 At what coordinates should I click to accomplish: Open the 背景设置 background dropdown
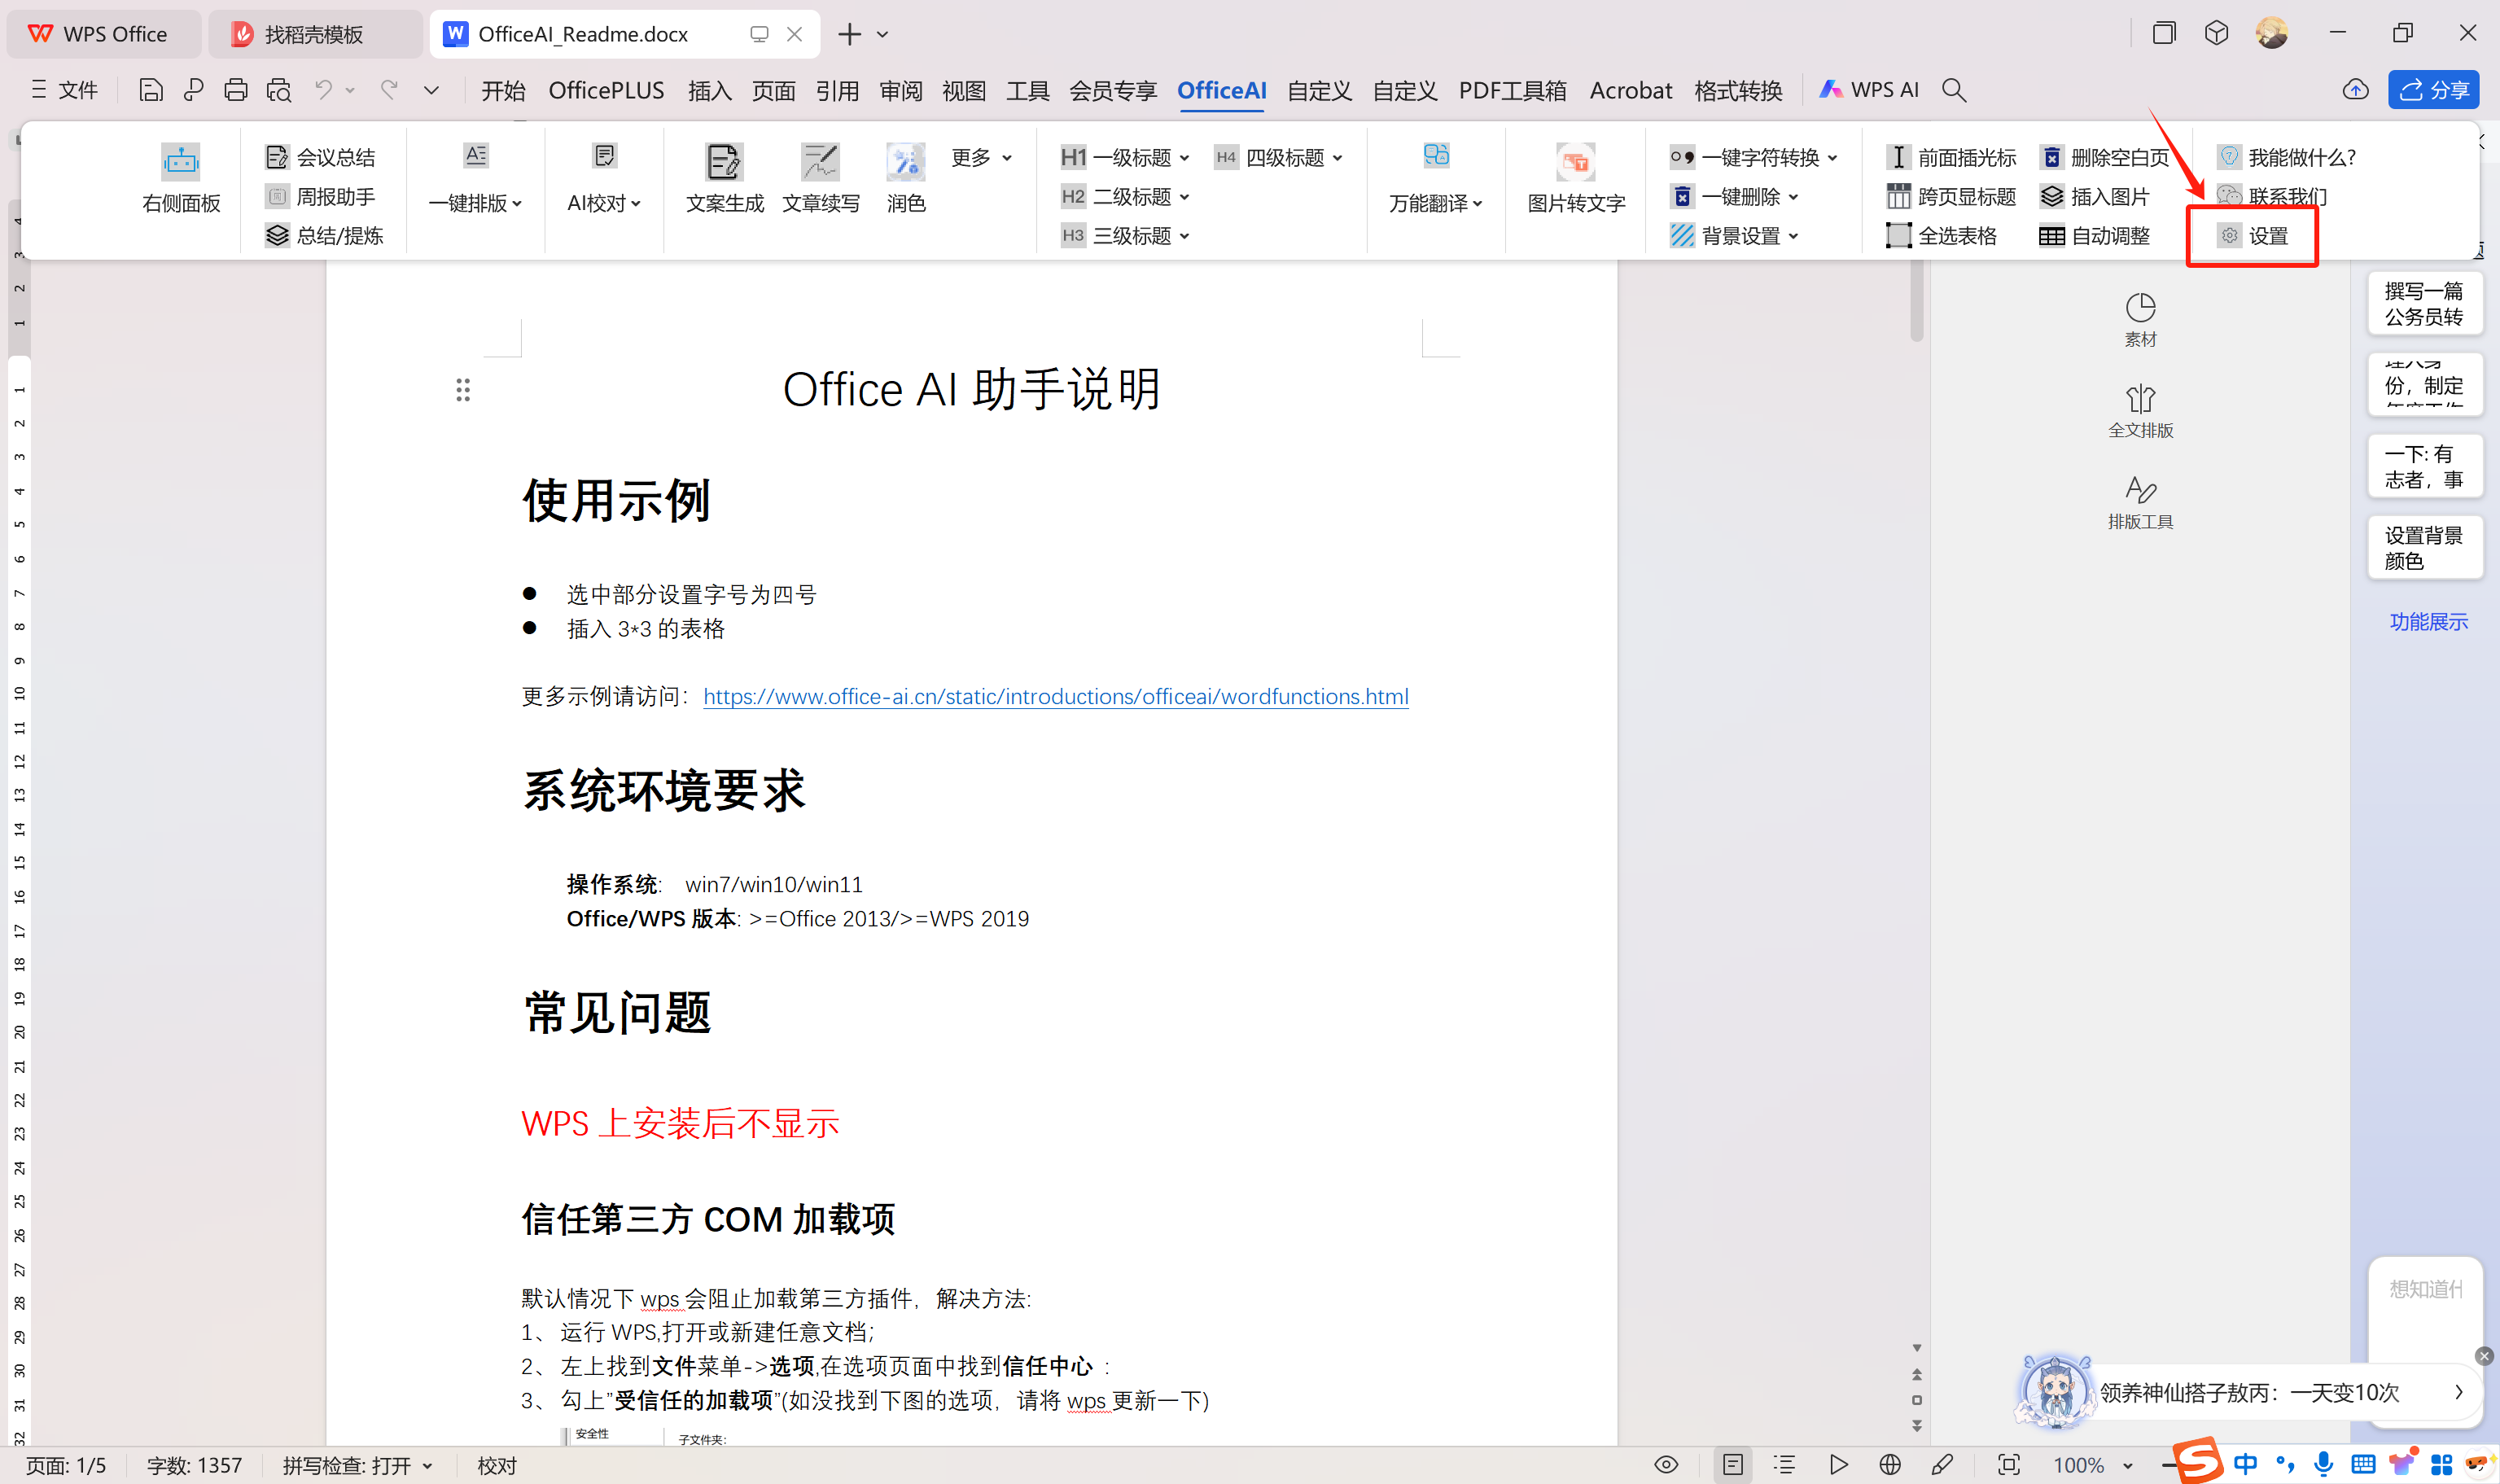point(1734,236)
